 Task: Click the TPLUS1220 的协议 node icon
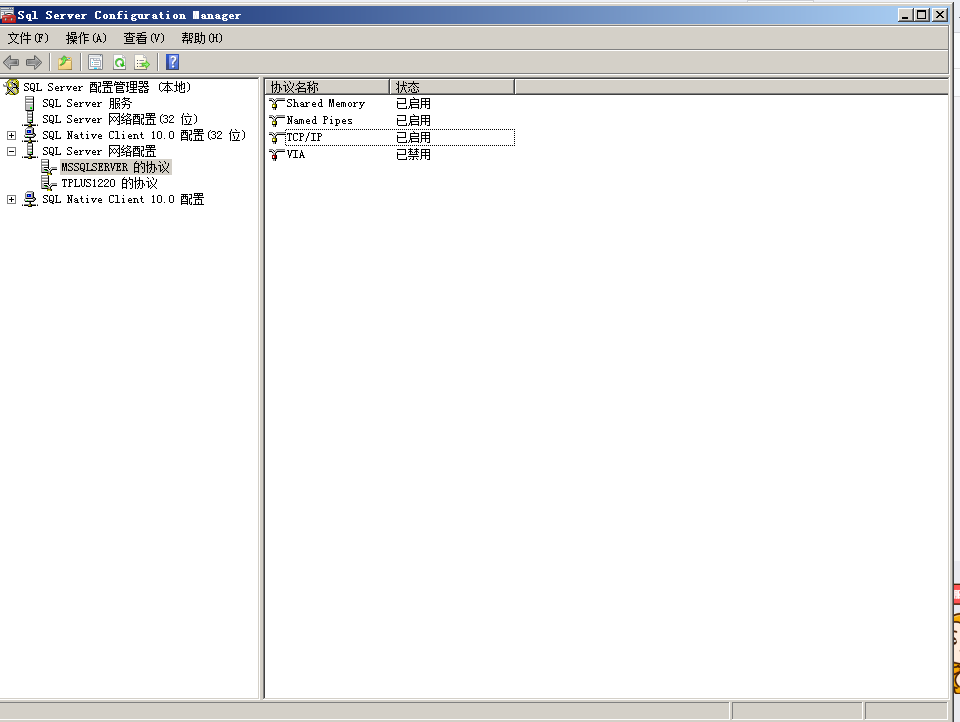click(x=48, y=182)
